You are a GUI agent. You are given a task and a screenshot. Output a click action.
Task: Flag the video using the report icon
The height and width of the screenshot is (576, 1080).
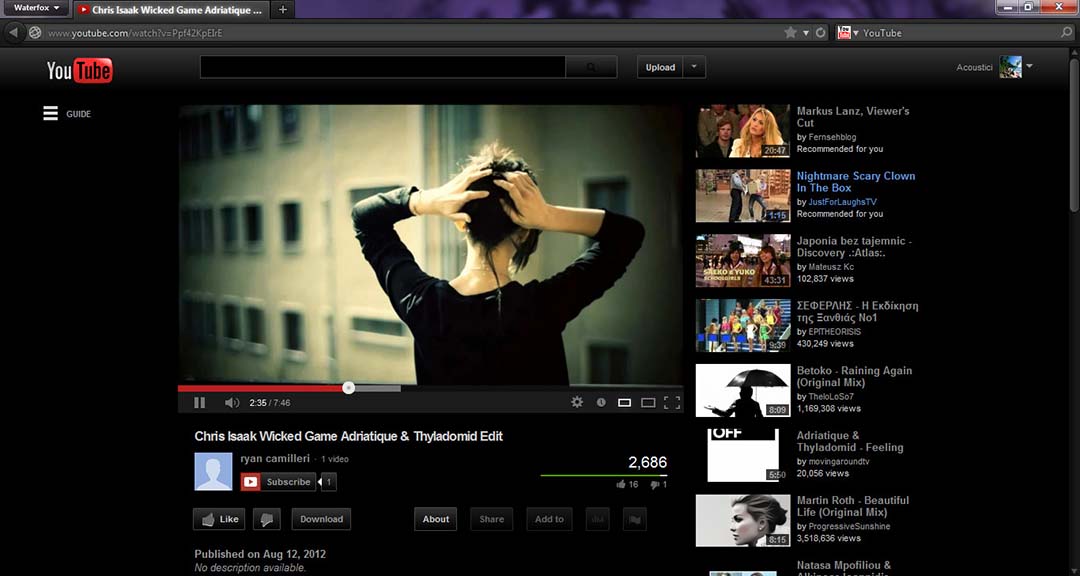pyautogui.click(x=634, y=519)
